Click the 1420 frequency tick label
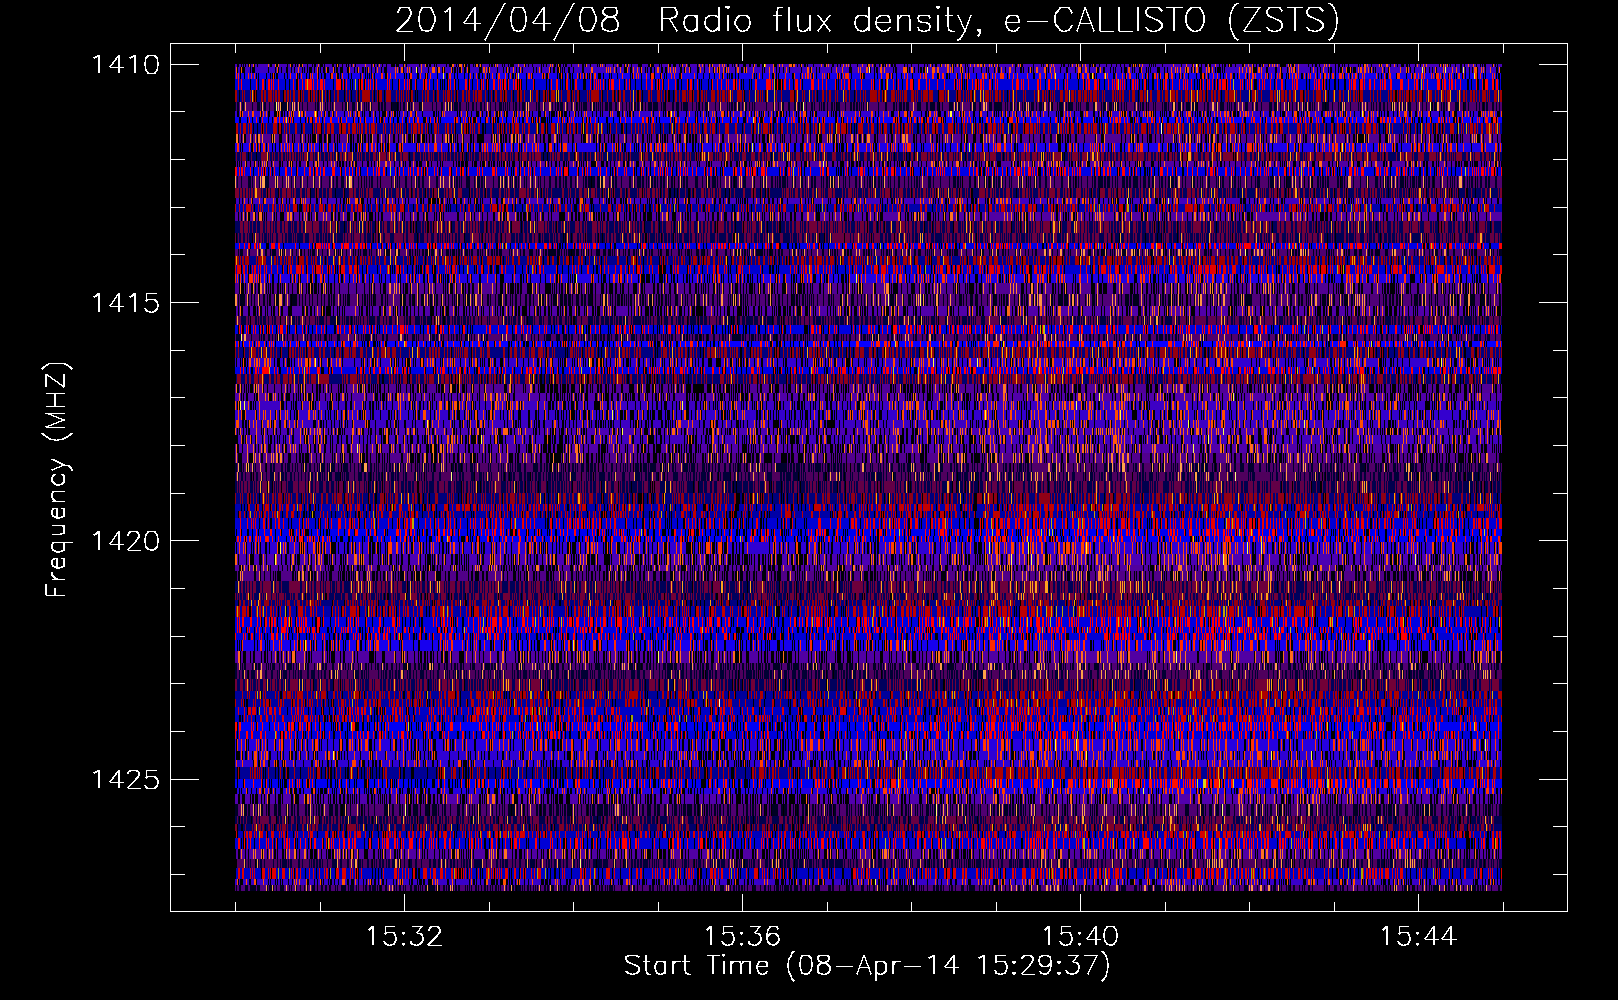1618x1000 pixels. [125, 541]
